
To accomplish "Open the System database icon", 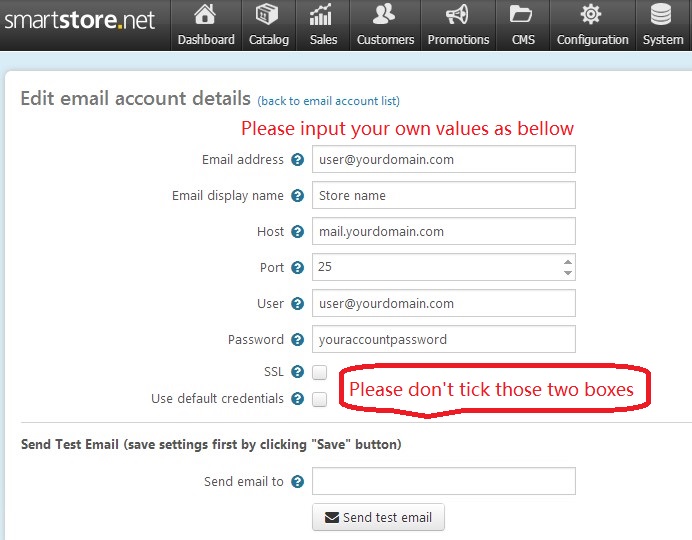I will pos(662,16).
